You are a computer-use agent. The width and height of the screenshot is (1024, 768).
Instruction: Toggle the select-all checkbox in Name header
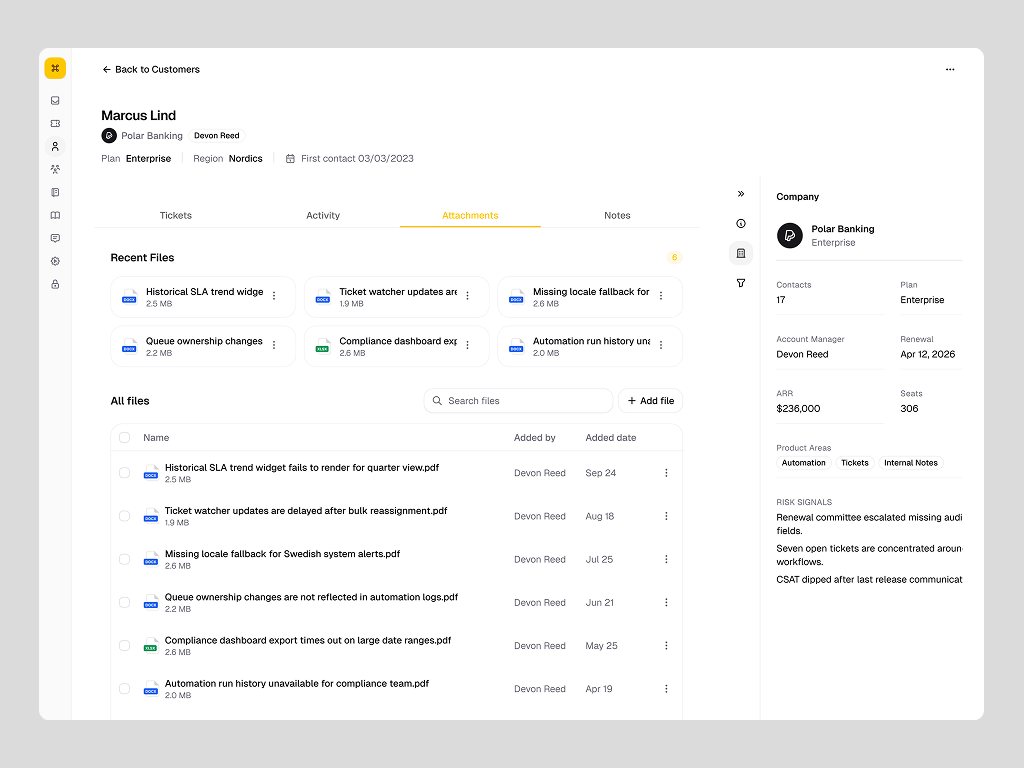click(x=125, y=438)
